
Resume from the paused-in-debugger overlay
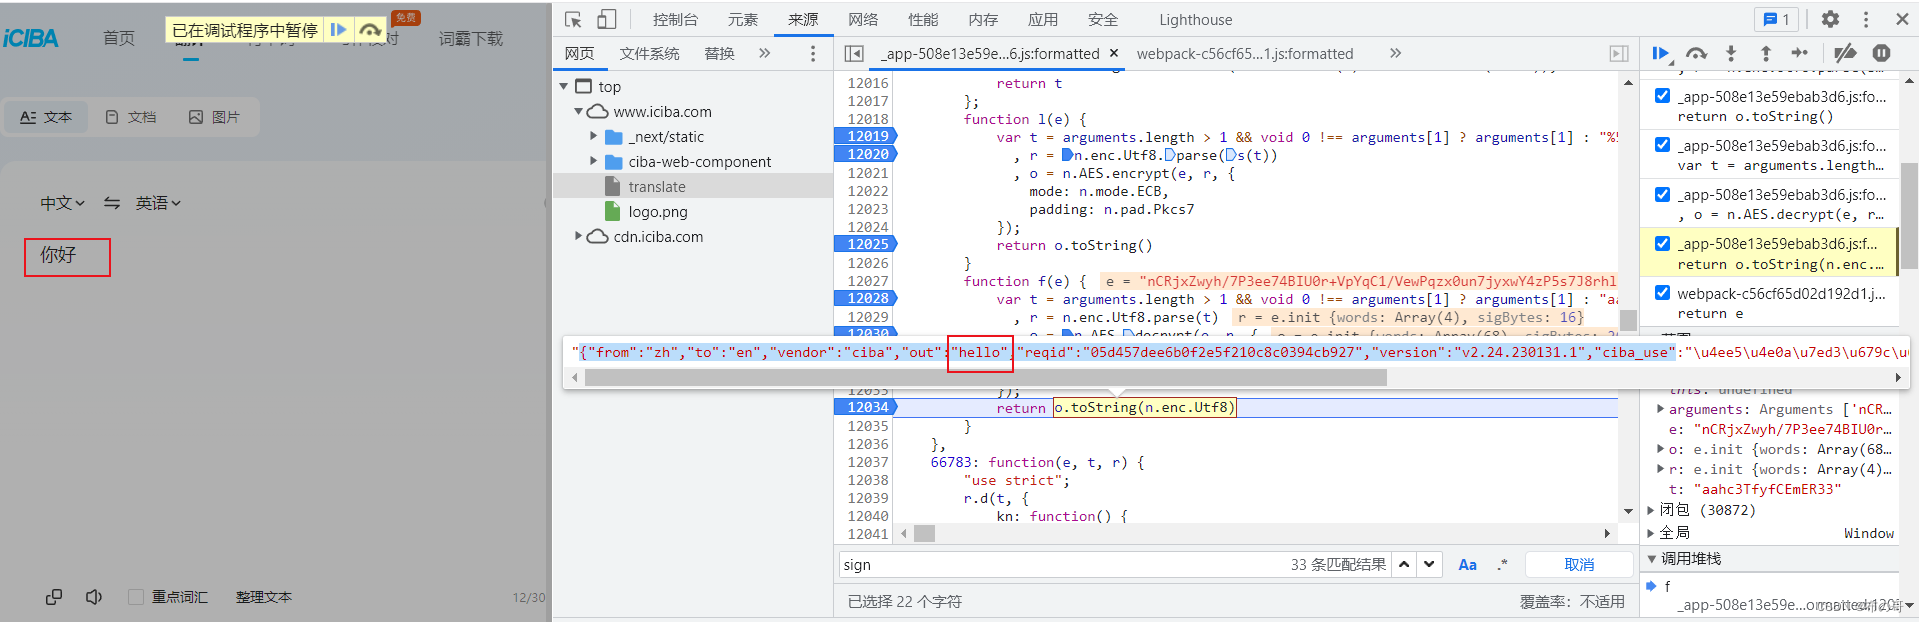[339, 30]
